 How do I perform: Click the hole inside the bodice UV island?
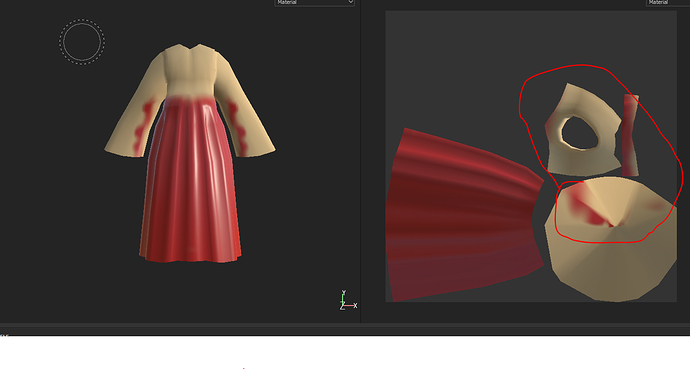[x=580, y=133]
